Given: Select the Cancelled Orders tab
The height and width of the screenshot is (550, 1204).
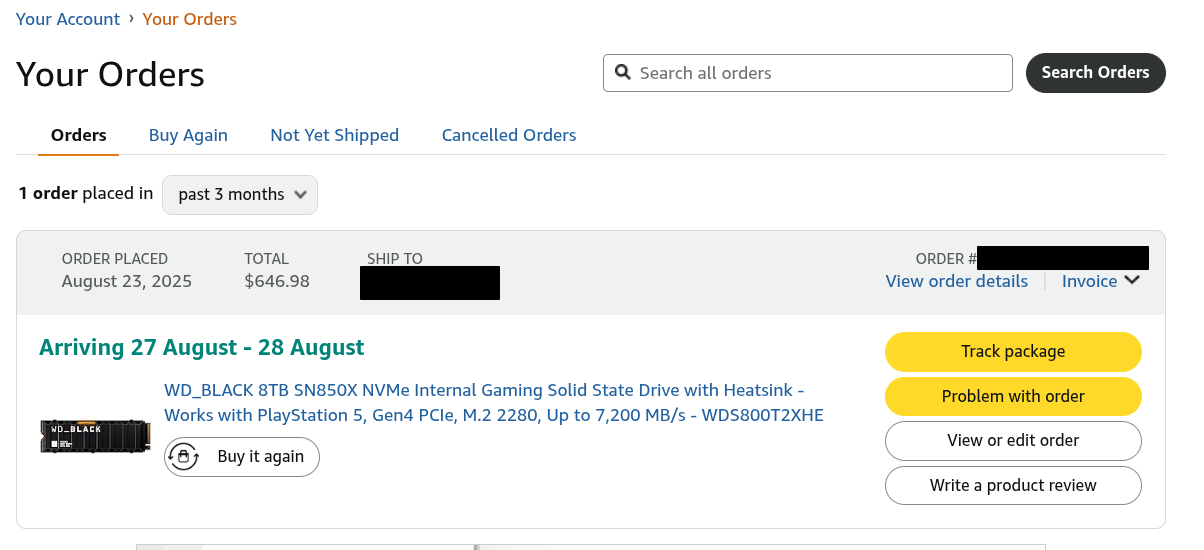Looking at the screenshot, I should click(x=509, y=135).
